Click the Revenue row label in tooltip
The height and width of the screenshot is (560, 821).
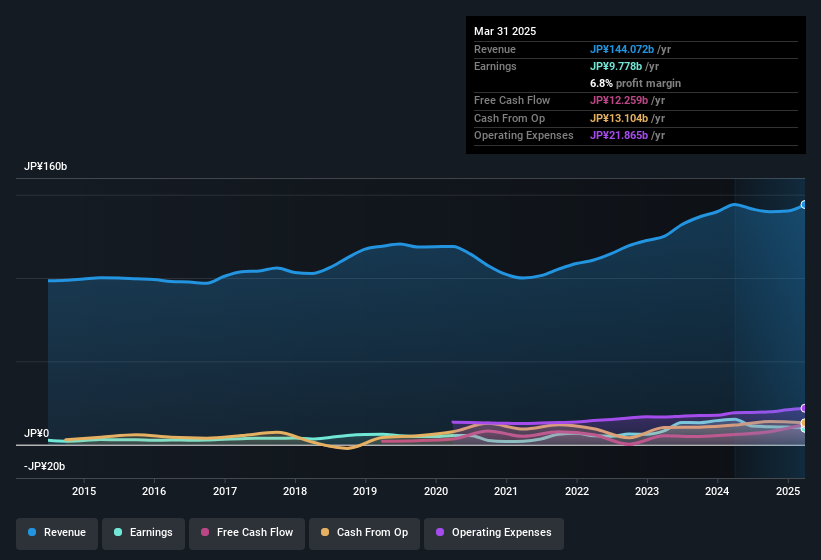(495, 49)
